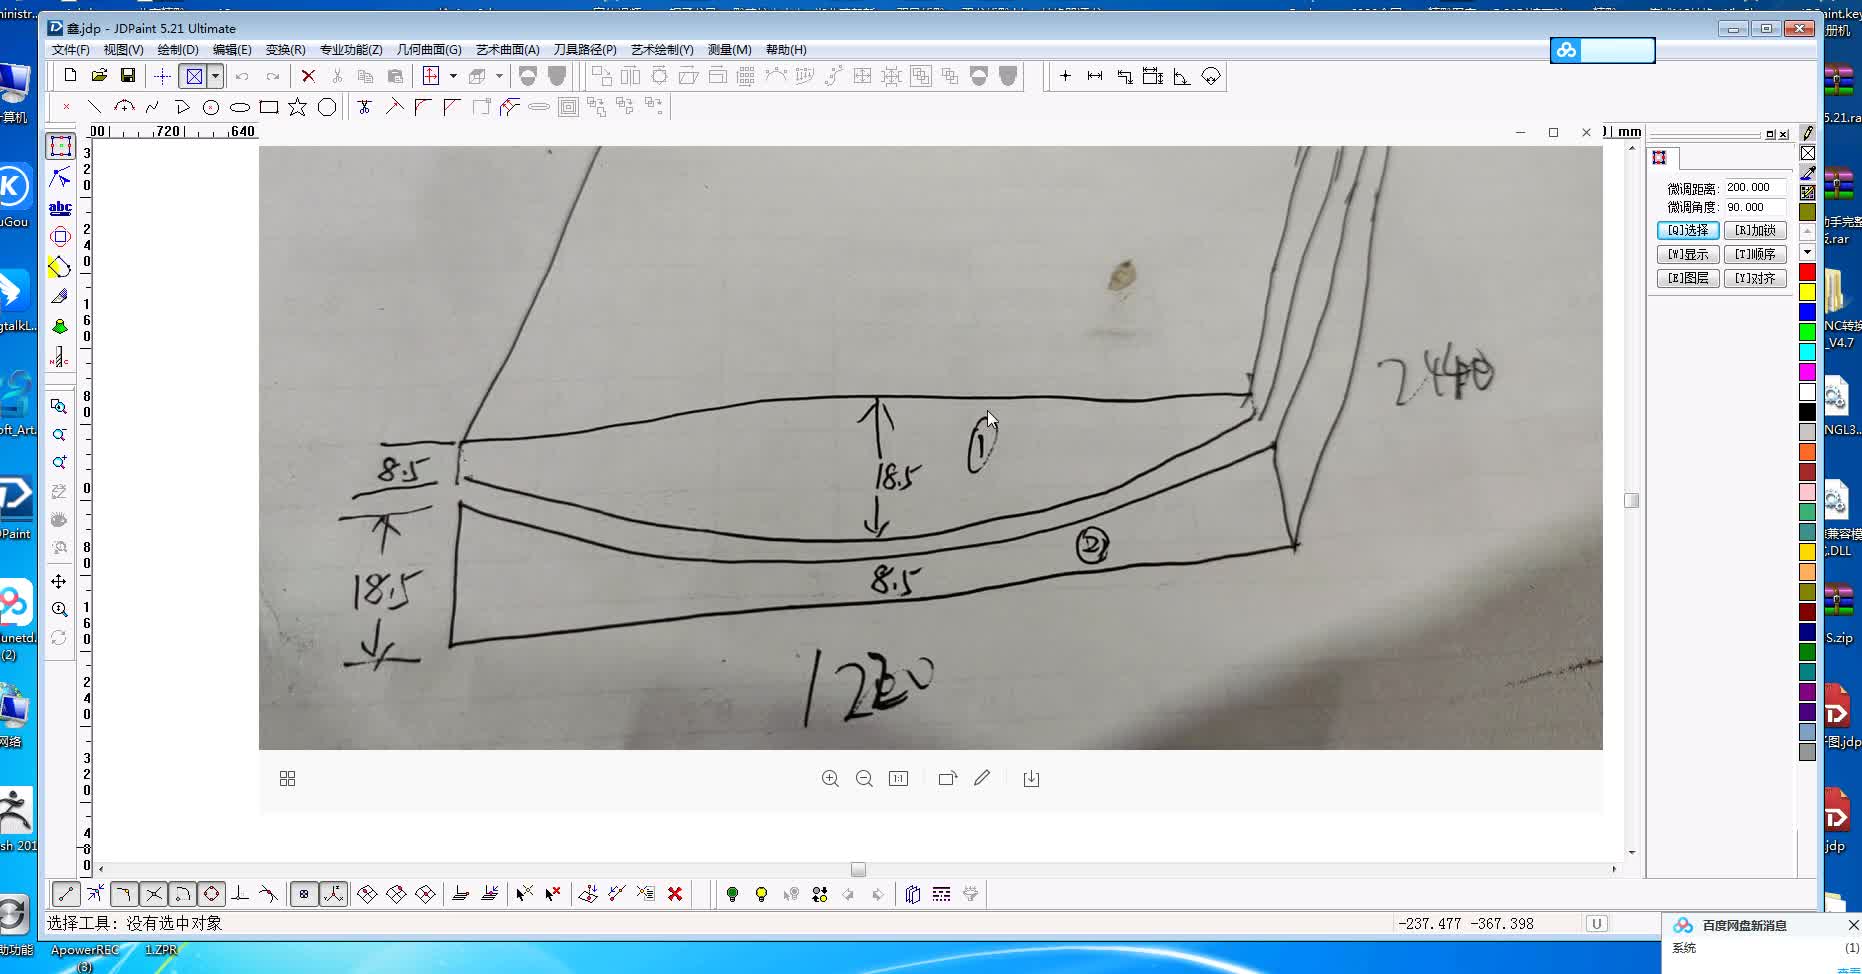Click the eyedropper icon beside color palette

[1808, 173]
